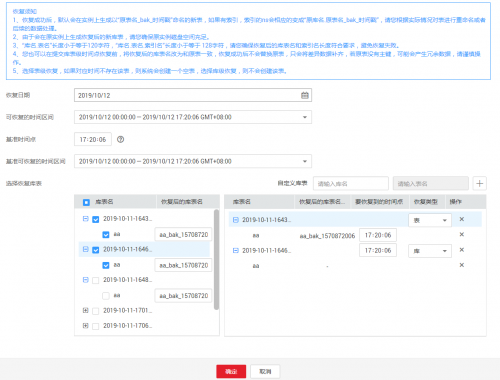Uncheck aa table under 2019-10-11-1643
Image resolution: width=500 pixels, height=380 pixels.
106,235
